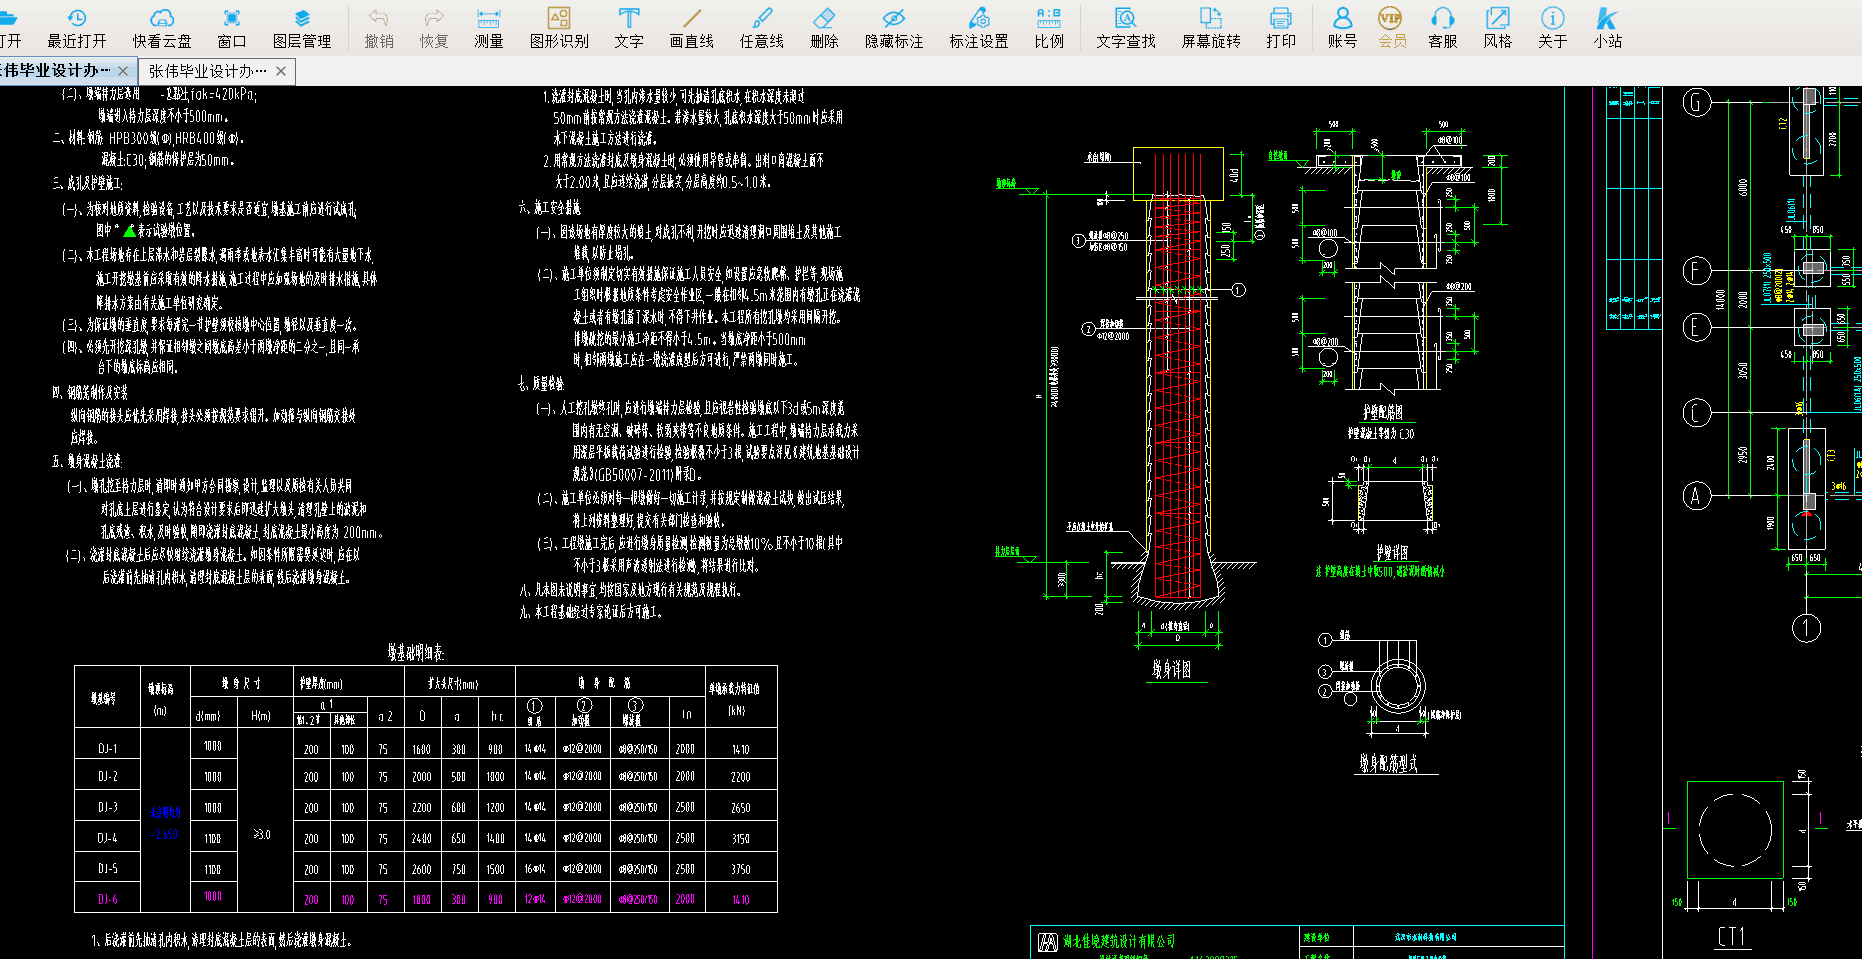Click axis bubble A in the drawing
The image size is (1862, 959).
(x=1697, y=495)
